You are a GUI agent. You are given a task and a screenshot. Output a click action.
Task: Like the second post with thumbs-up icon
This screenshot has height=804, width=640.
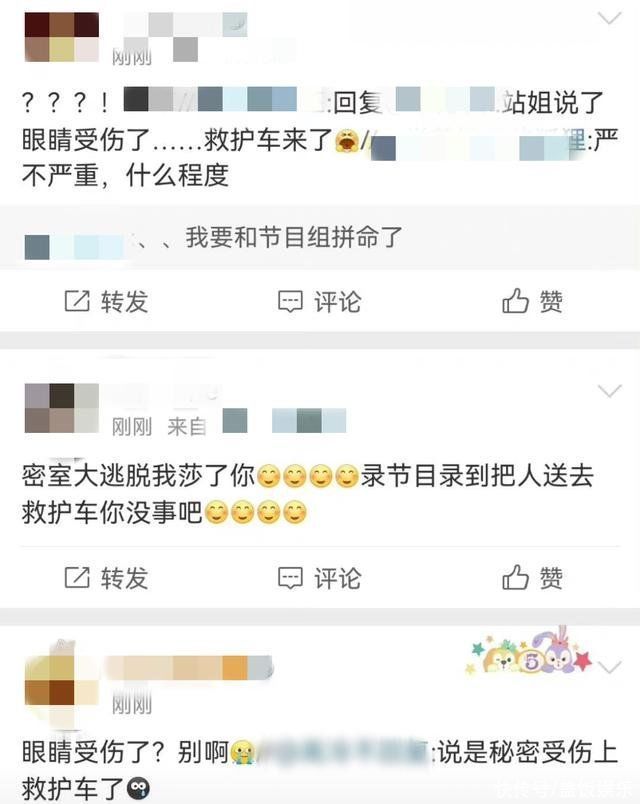pos(515,577)
